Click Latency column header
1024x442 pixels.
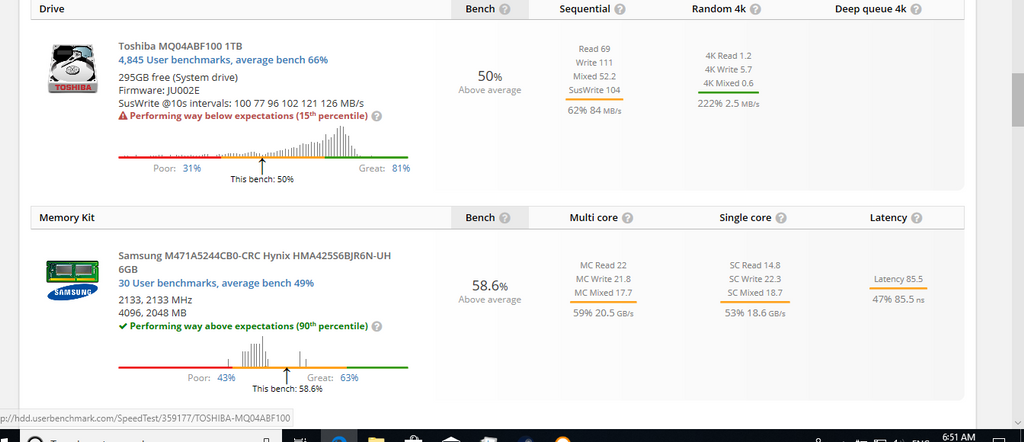(x=888, y=218)
